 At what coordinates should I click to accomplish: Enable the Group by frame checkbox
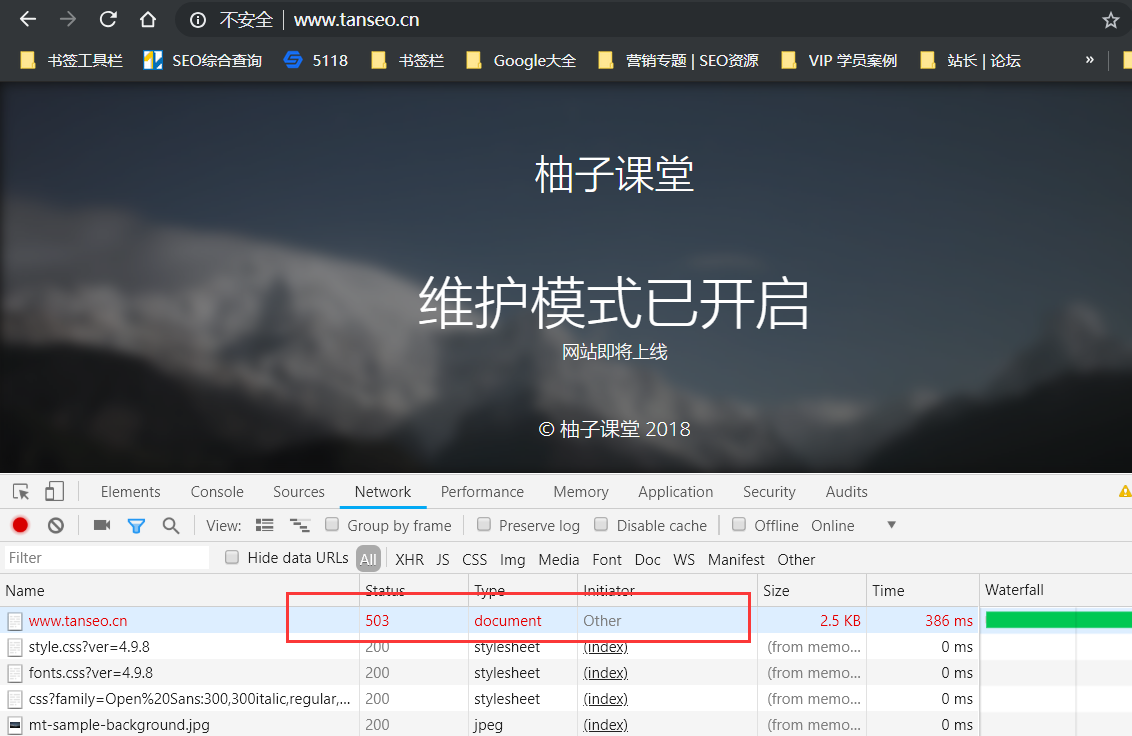click(332, 524)
